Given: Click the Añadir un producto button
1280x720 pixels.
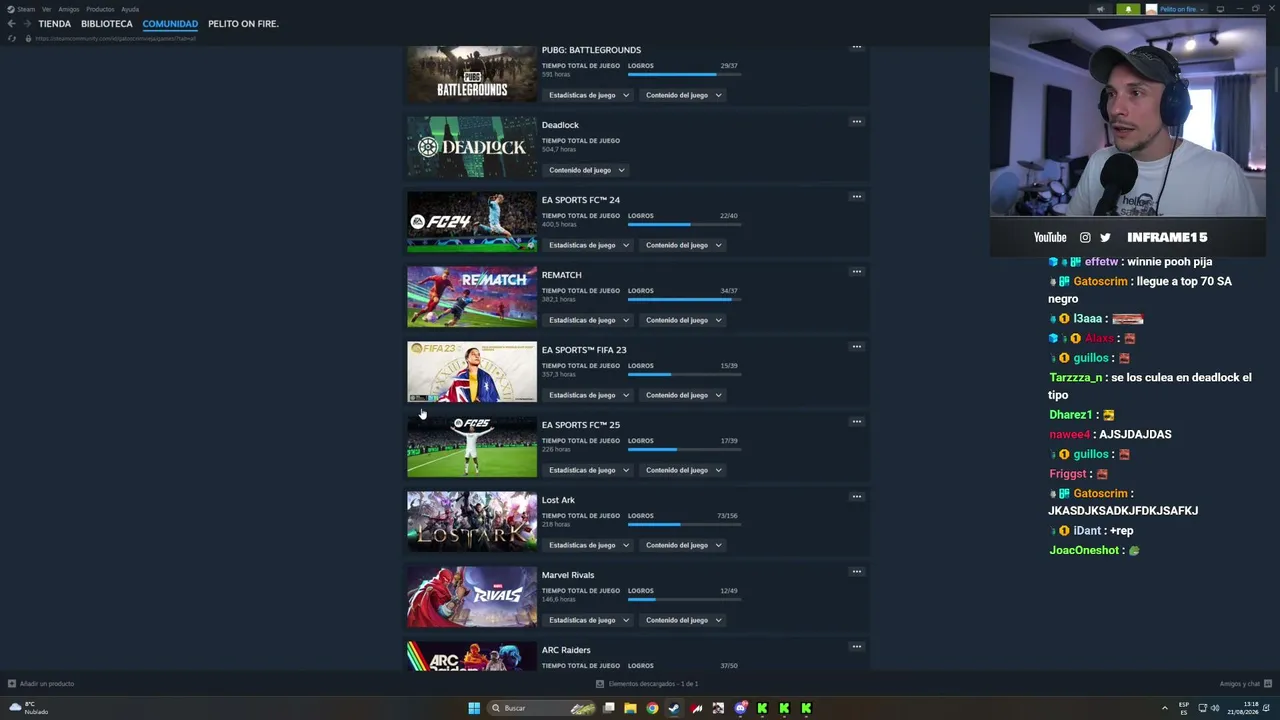Looking at the screenshot, I should point(41,684).
